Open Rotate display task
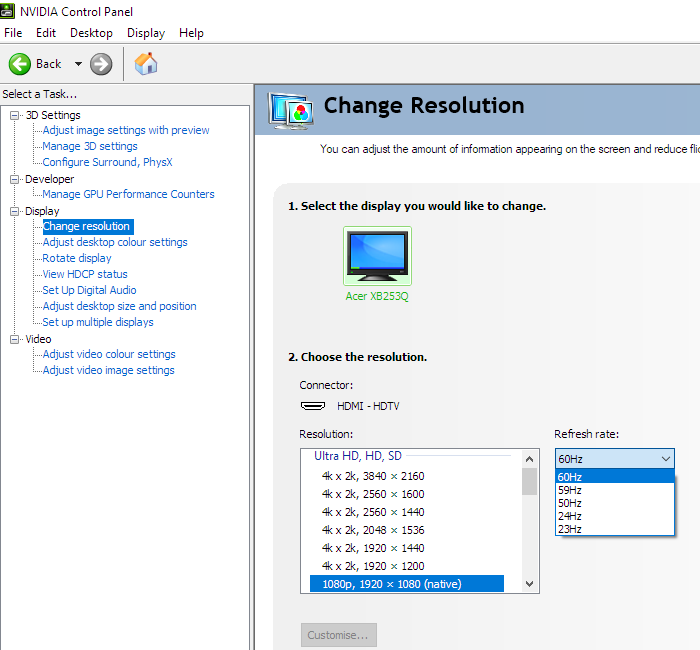 [77, 258]
